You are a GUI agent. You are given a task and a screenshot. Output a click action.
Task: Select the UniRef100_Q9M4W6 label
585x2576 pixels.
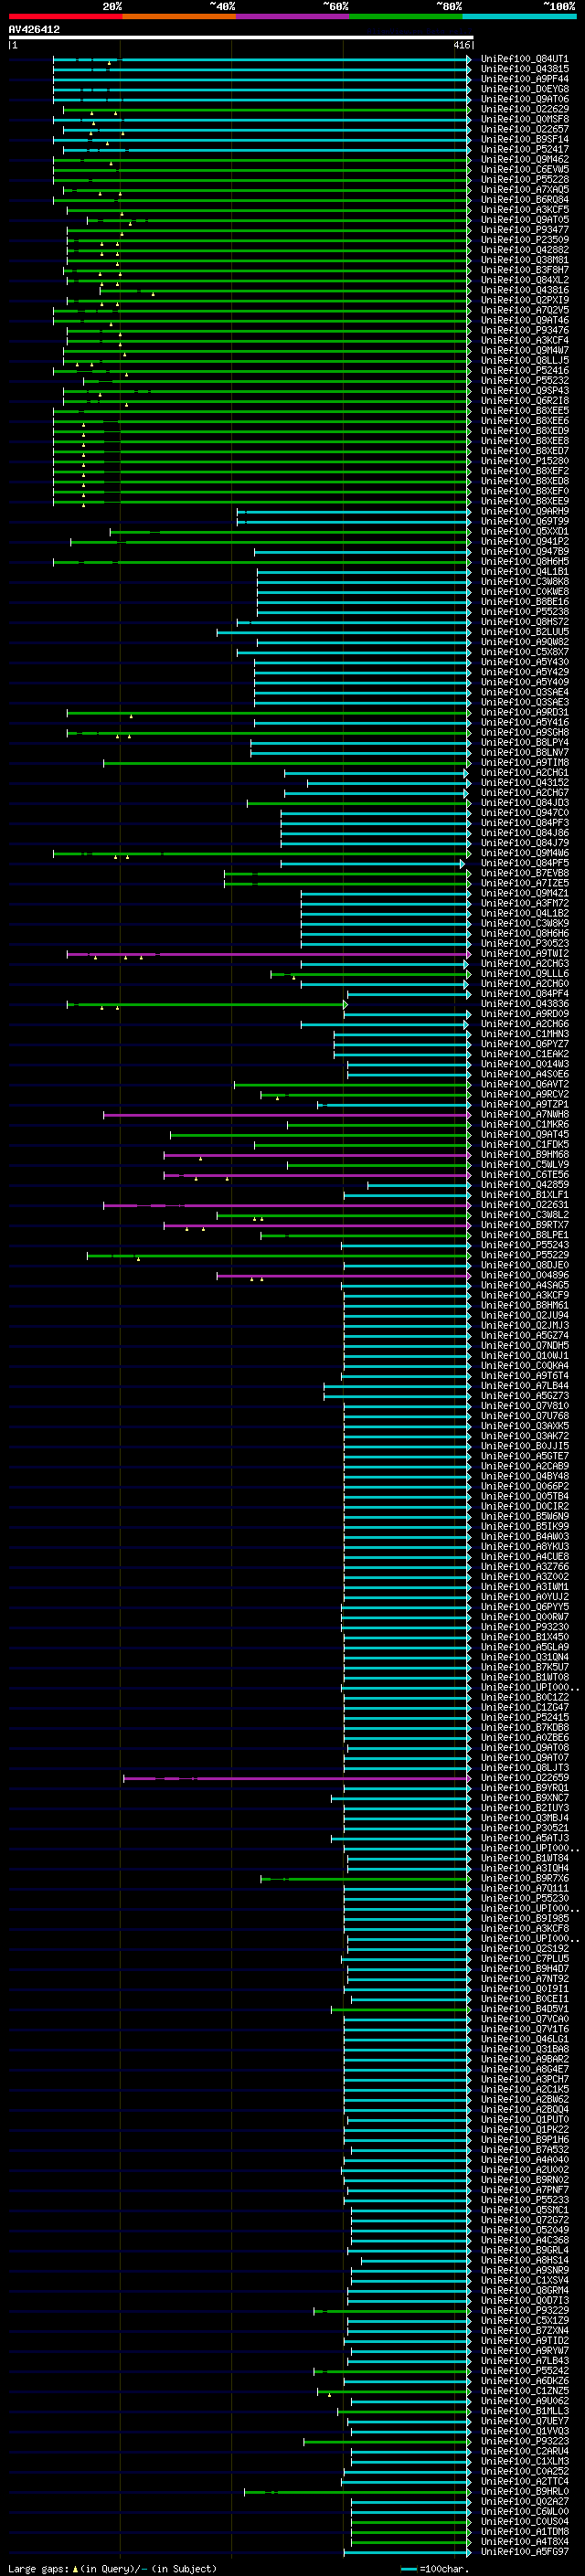[524, 853]
